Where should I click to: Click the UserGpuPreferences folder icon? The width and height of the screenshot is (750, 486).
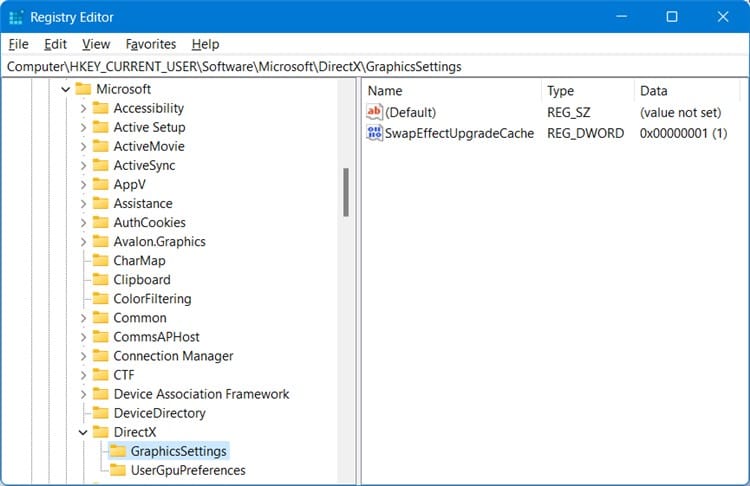click(x=118, y=470)
